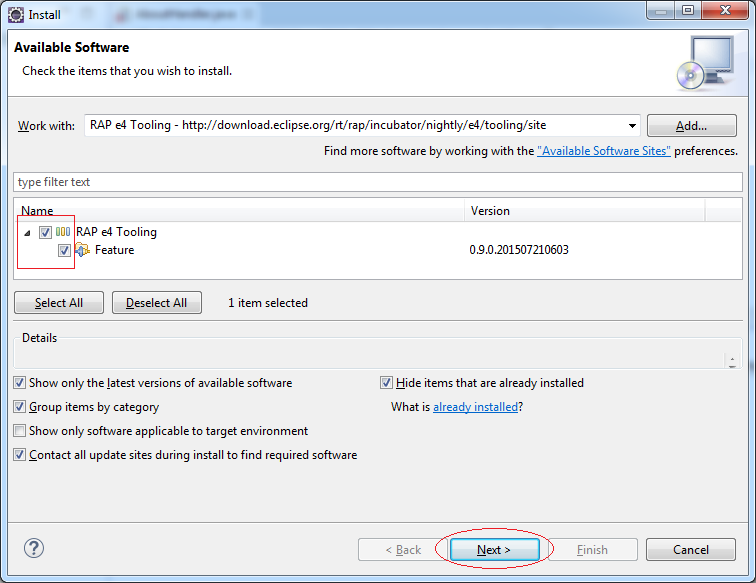Screen dimensions: 756x583
Task: Open the help question mark icon
Action: [x=34, y=548]
